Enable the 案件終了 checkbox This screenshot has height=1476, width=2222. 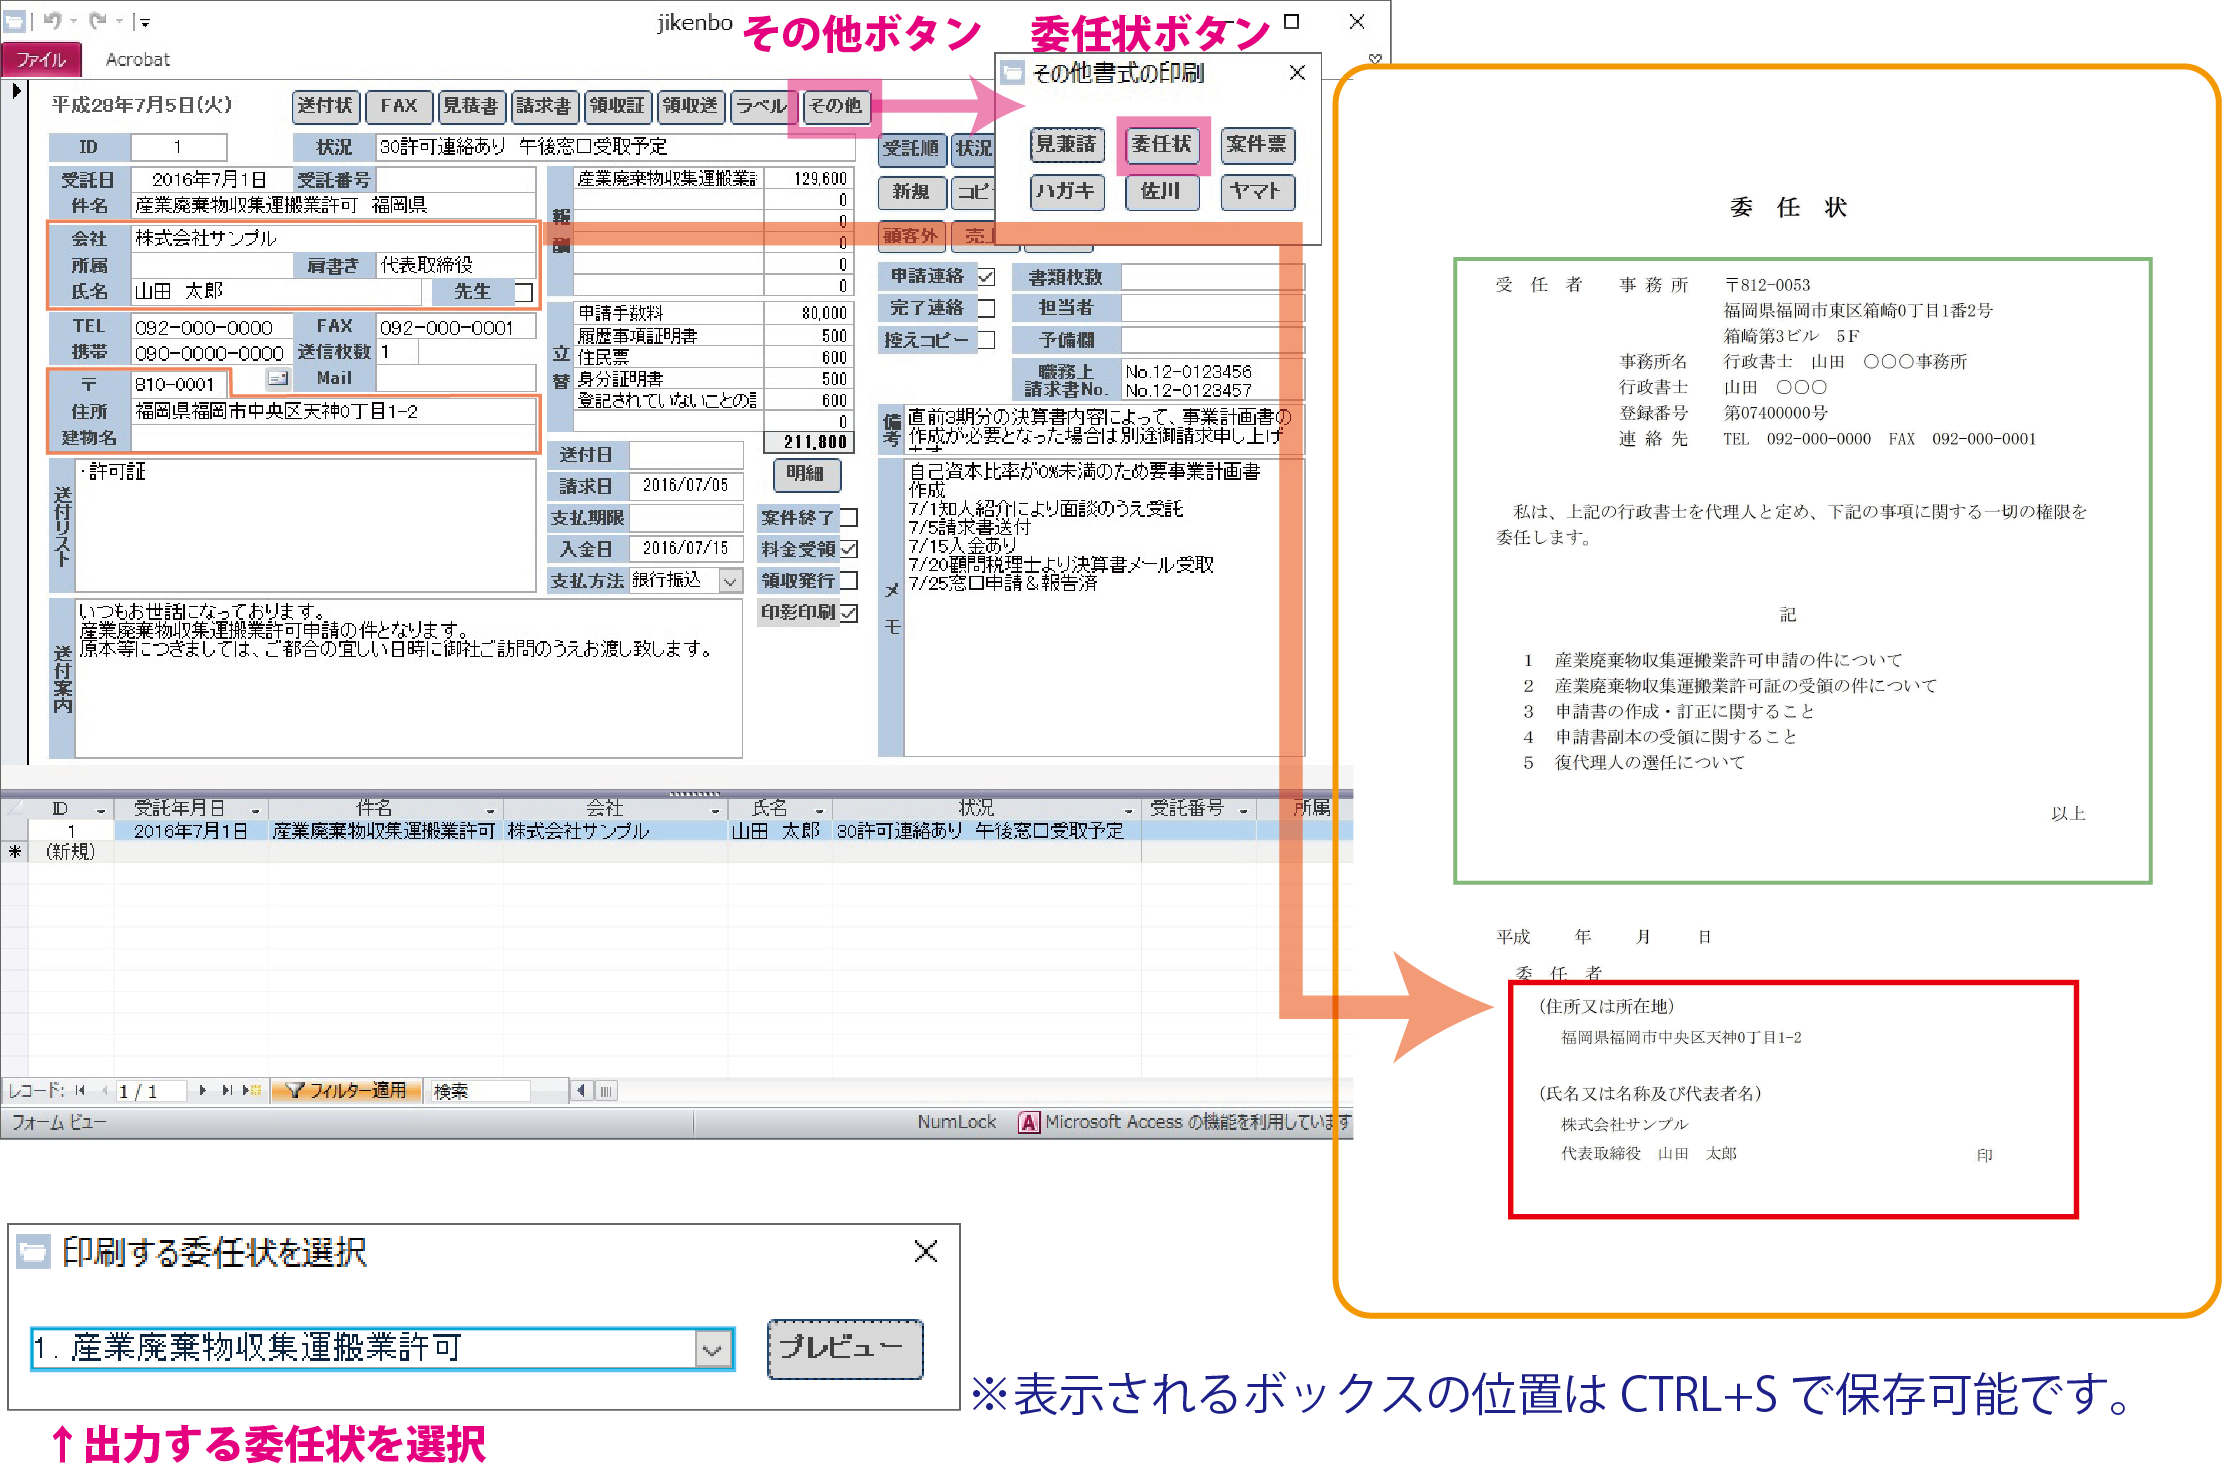click(849, 518)
